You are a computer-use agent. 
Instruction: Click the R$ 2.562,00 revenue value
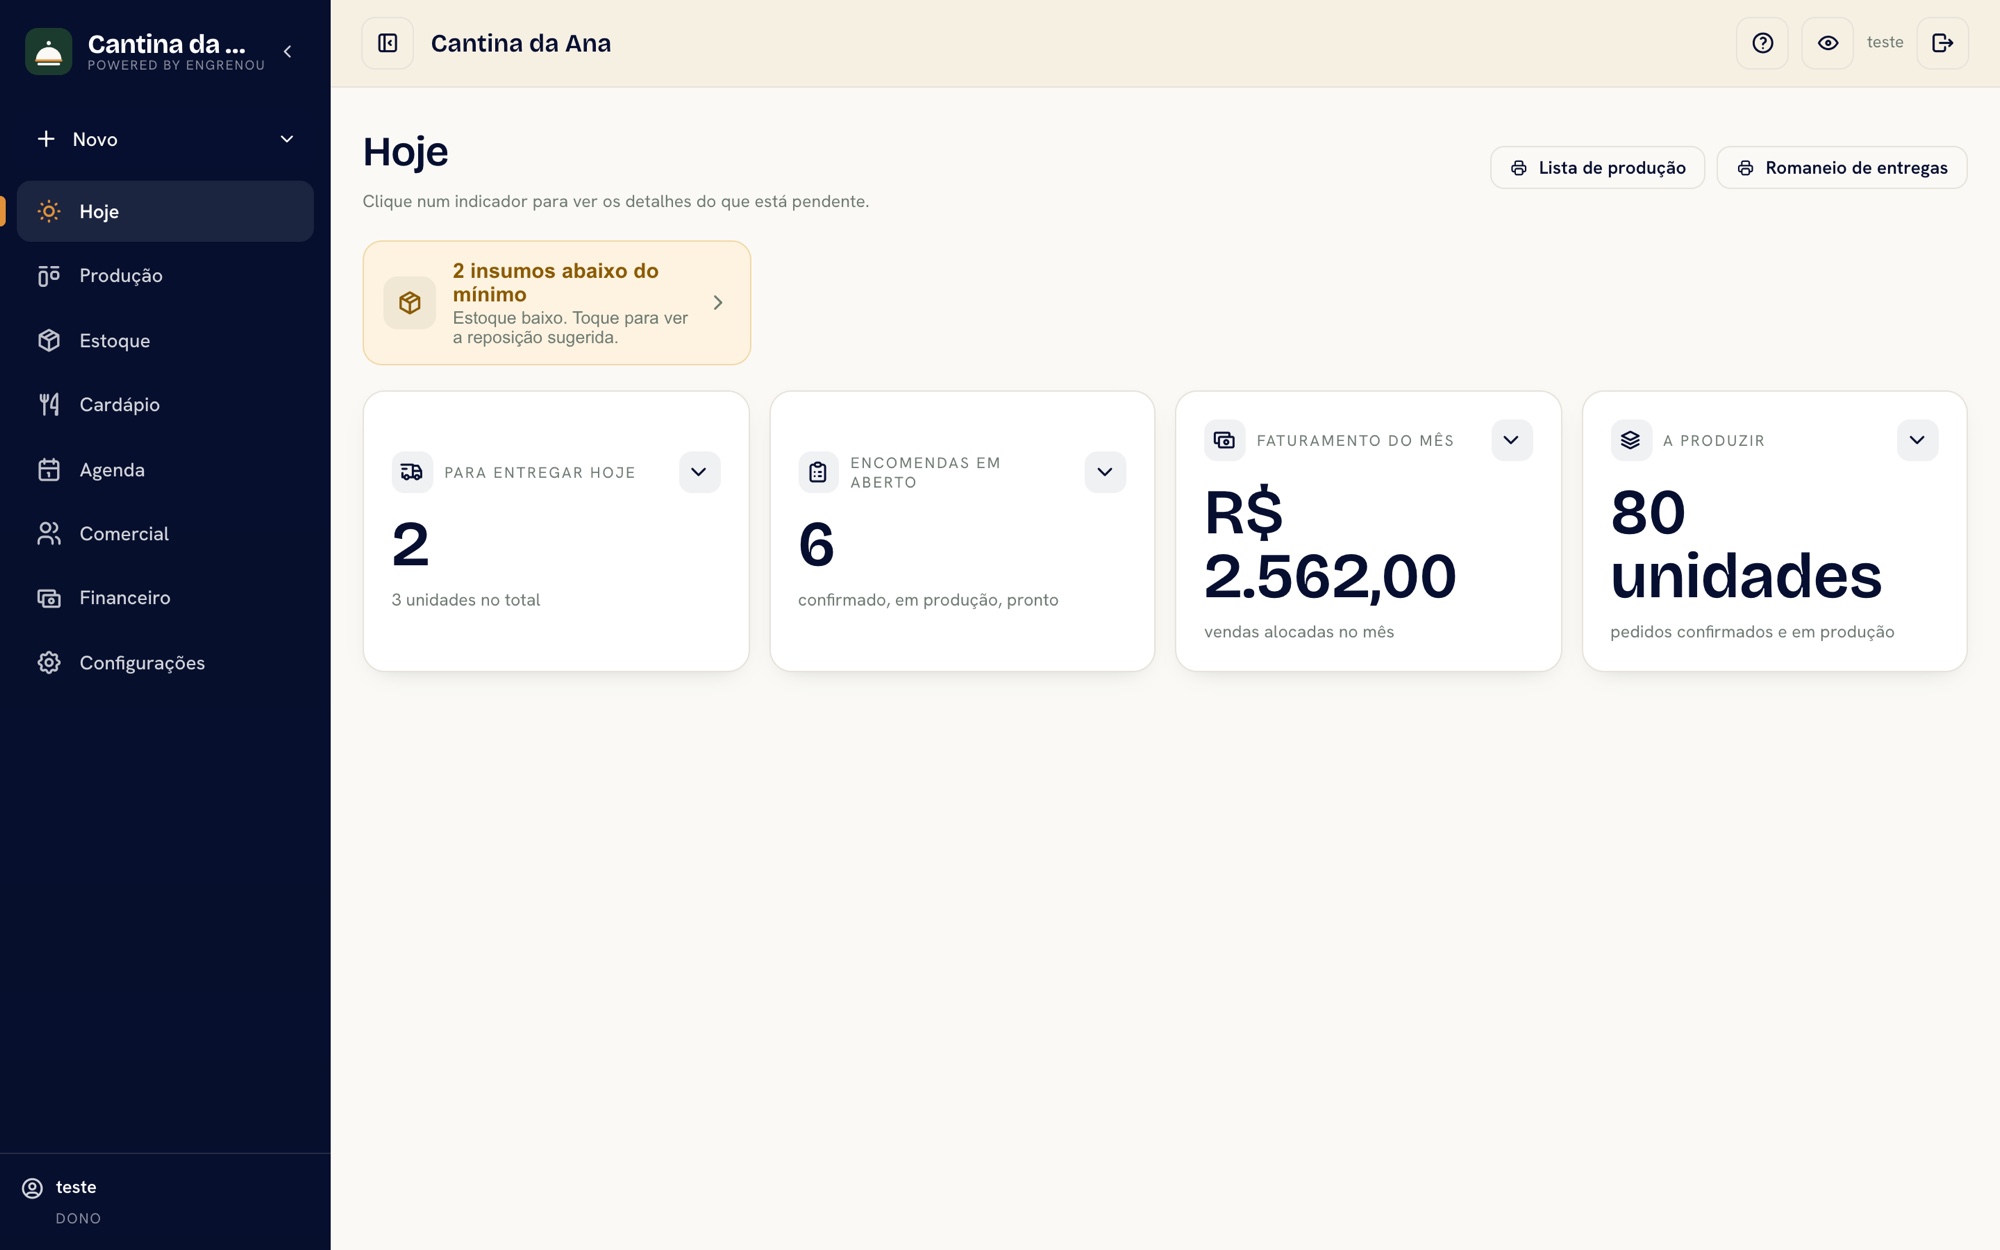click(1330, 545)
